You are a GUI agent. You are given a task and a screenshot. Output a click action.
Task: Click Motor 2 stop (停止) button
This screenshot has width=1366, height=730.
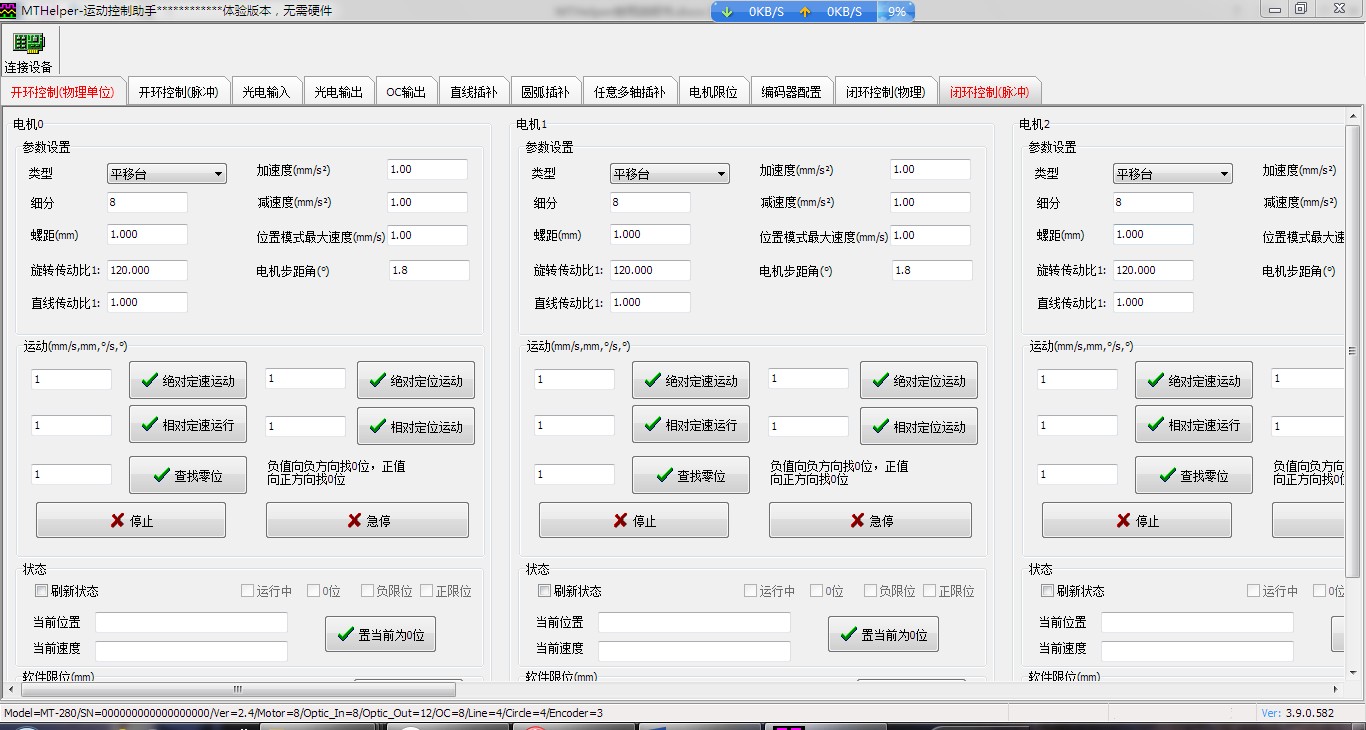point(1136,520)
